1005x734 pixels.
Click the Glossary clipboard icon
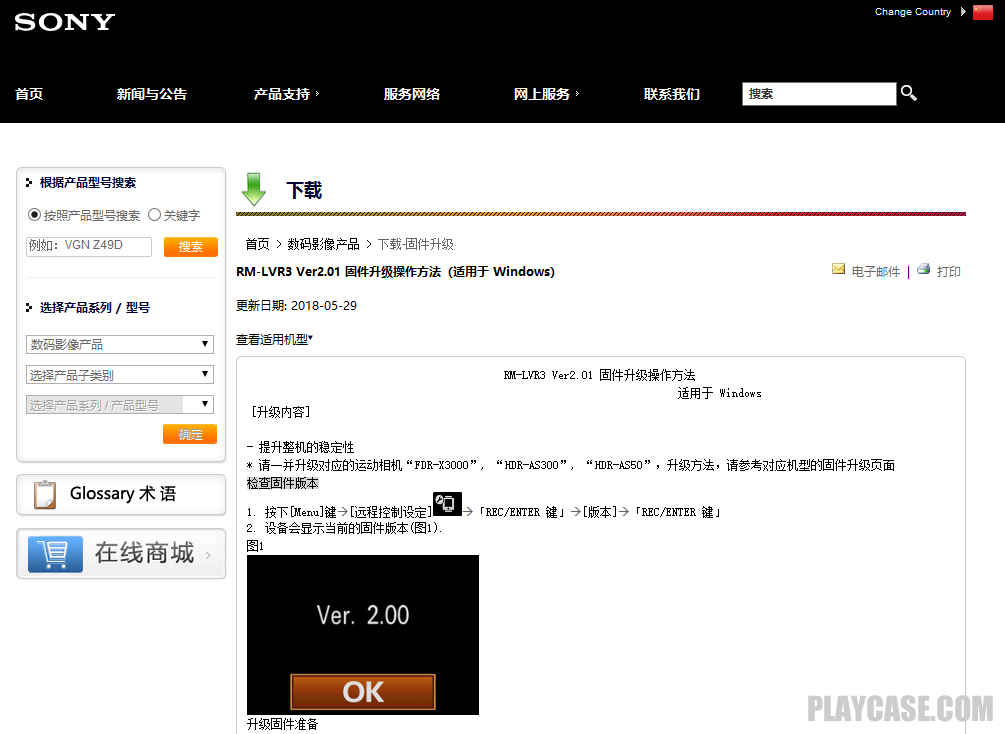[x=45, y=495]
